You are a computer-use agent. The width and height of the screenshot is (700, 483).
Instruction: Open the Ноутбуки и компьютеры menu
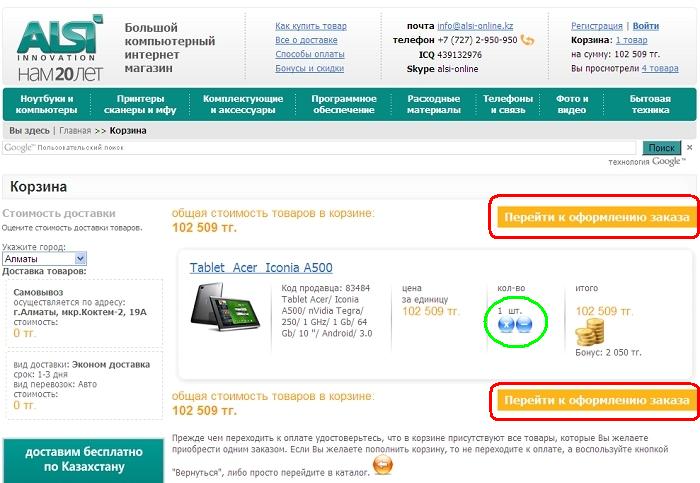pyautogui.click(x=46, y=104)
